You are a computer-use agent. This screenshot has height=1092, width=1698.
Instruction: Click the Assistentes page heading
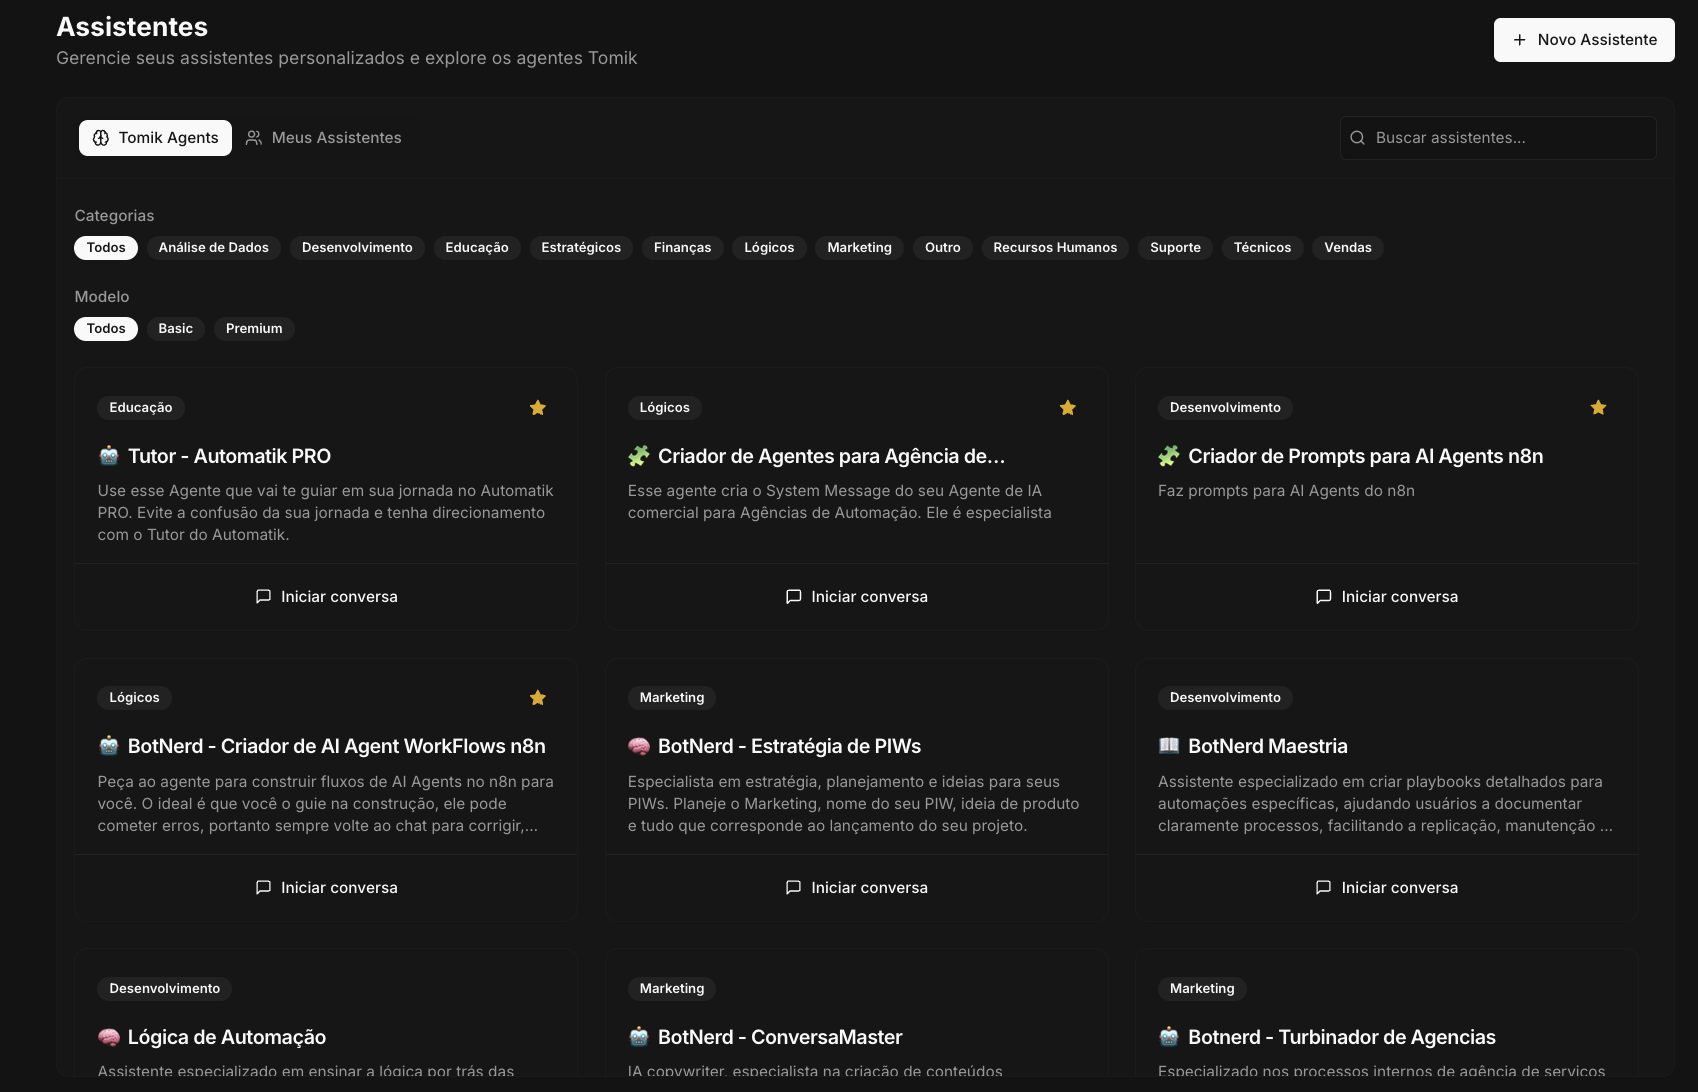pyautogui.click(x=132, y=27)
